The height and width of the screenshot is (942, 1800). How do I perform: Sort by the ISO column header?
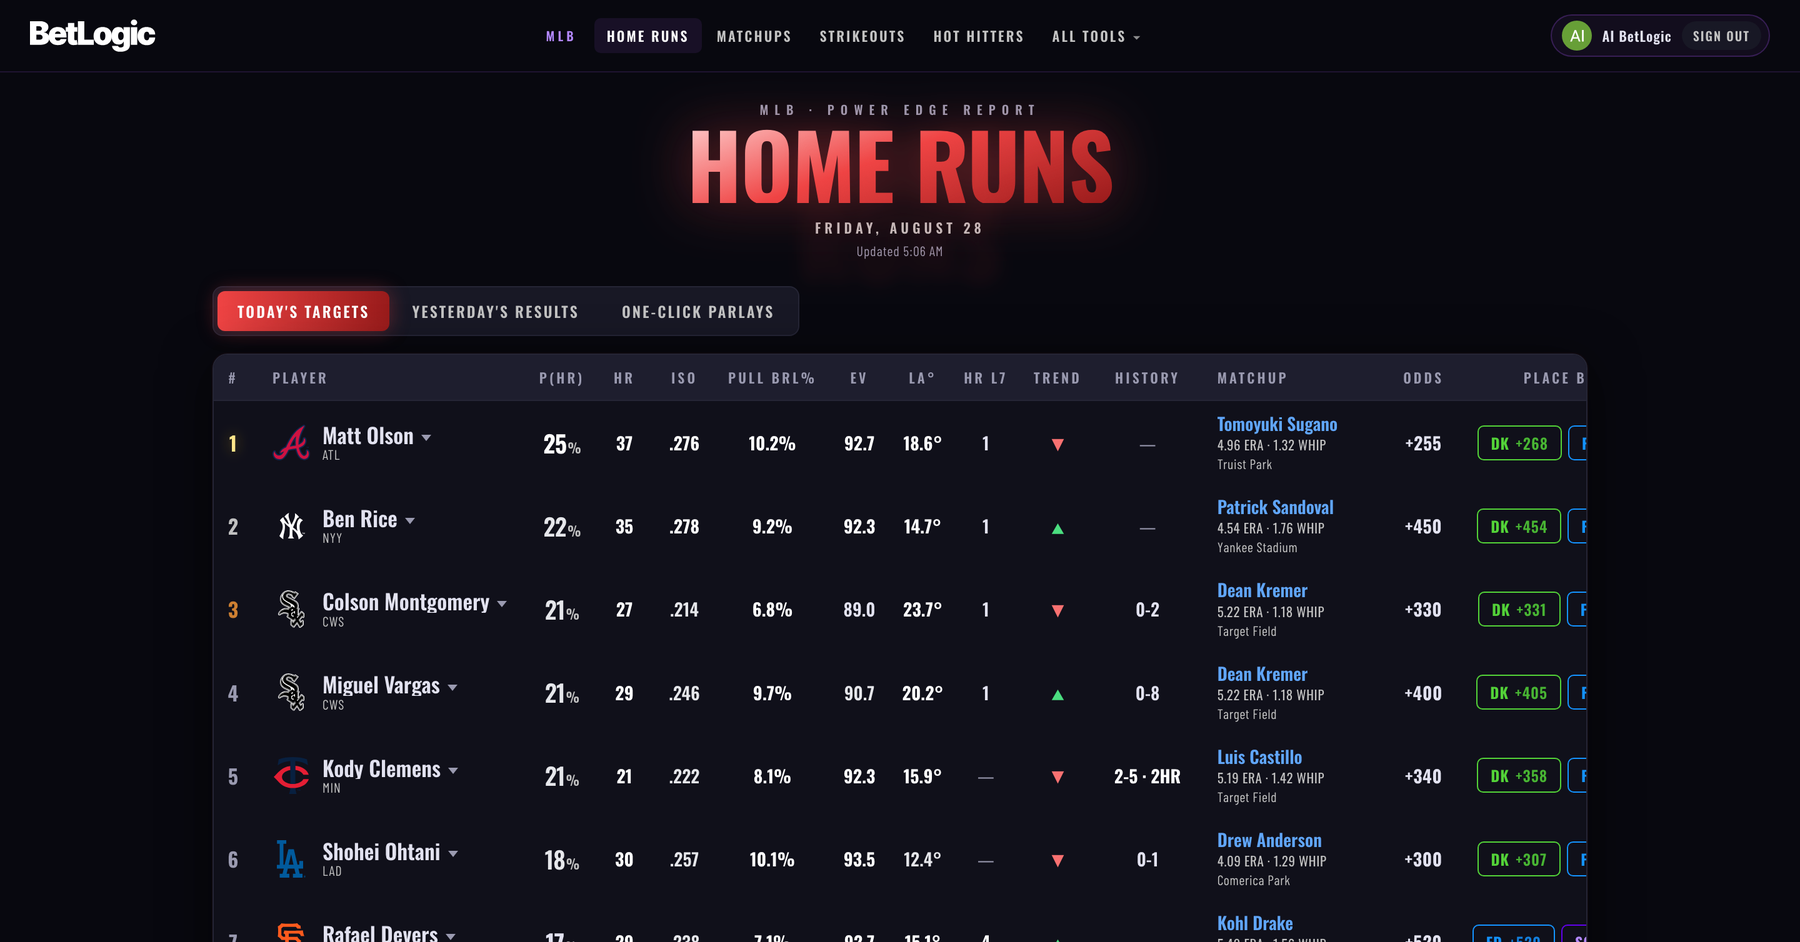click(683, 378)
